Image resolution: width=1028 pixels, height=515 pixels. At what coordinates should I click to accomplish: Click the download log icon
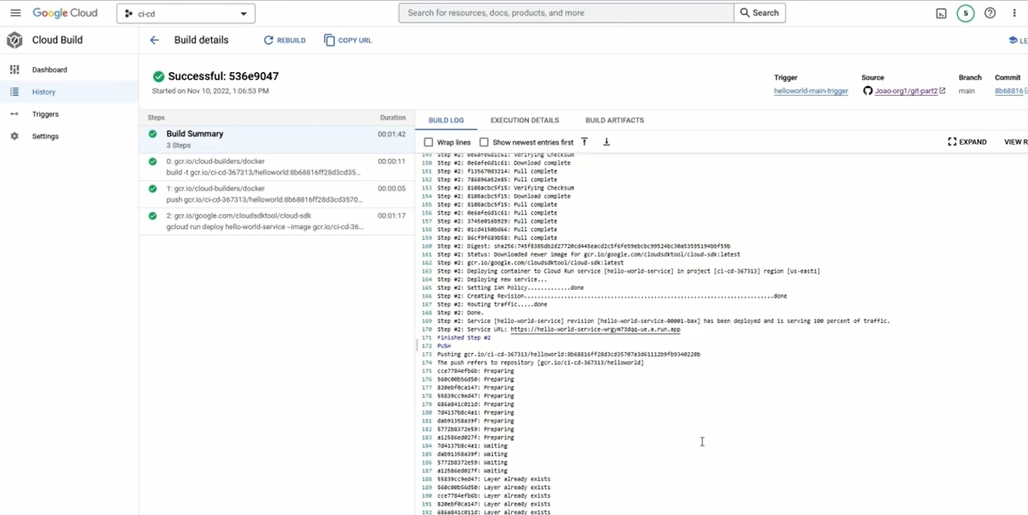coord(606,142)
